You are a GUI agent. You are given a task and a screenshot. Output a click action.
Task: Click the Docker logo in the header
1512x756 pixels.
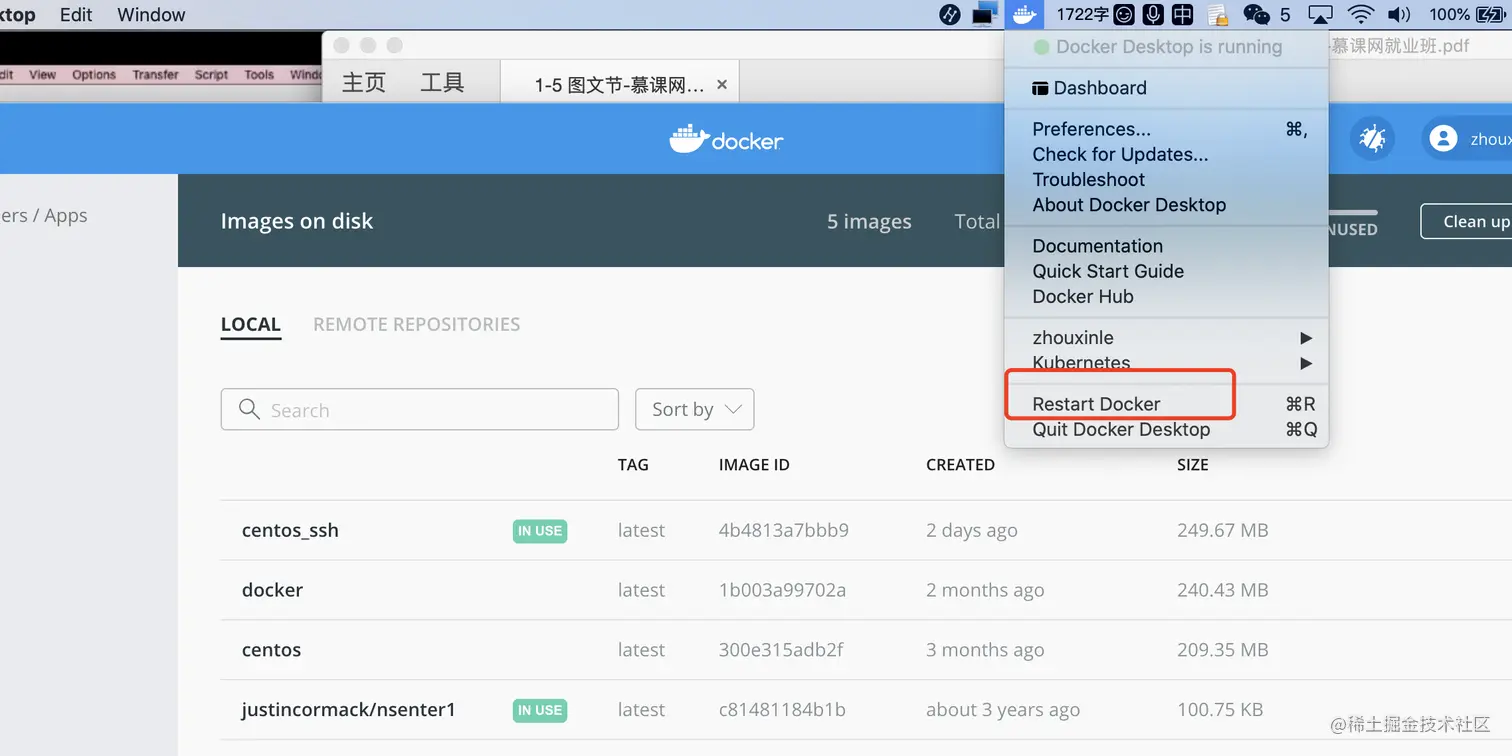coord(726,139)
